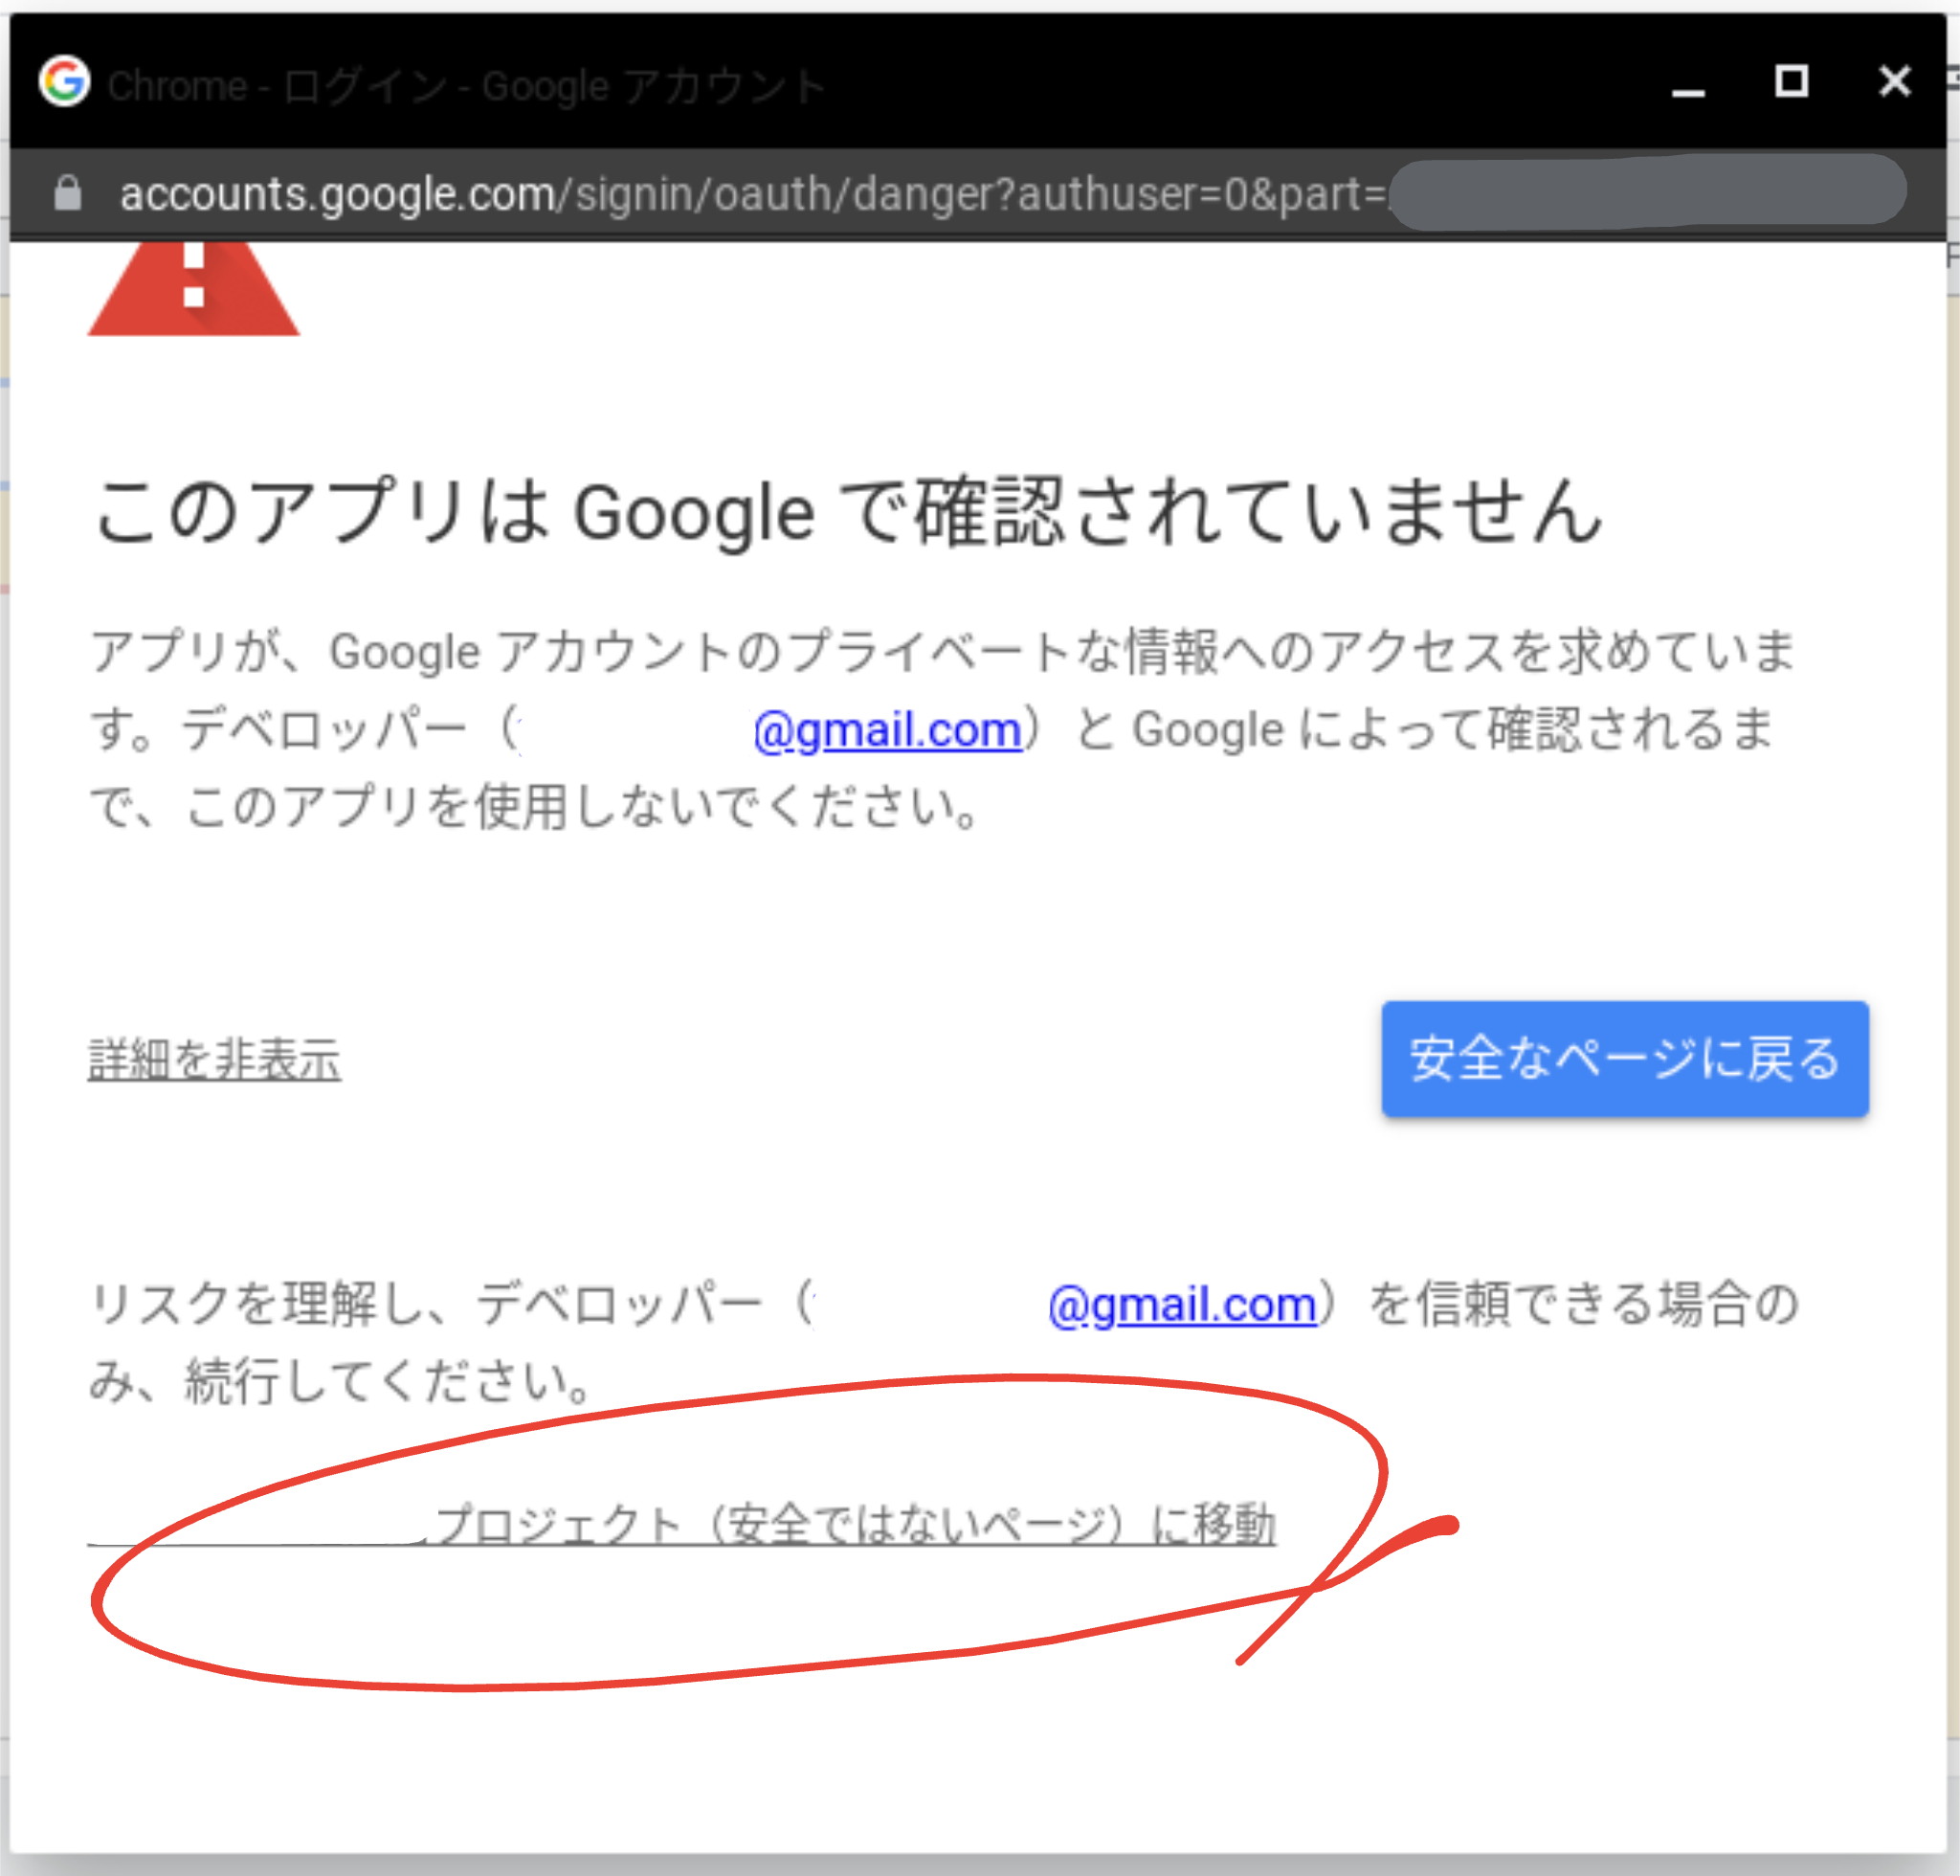Viewport: 1960px width, 1876px height.
Task: Click the accounts.google.com URL text
Action: point(337,193)
